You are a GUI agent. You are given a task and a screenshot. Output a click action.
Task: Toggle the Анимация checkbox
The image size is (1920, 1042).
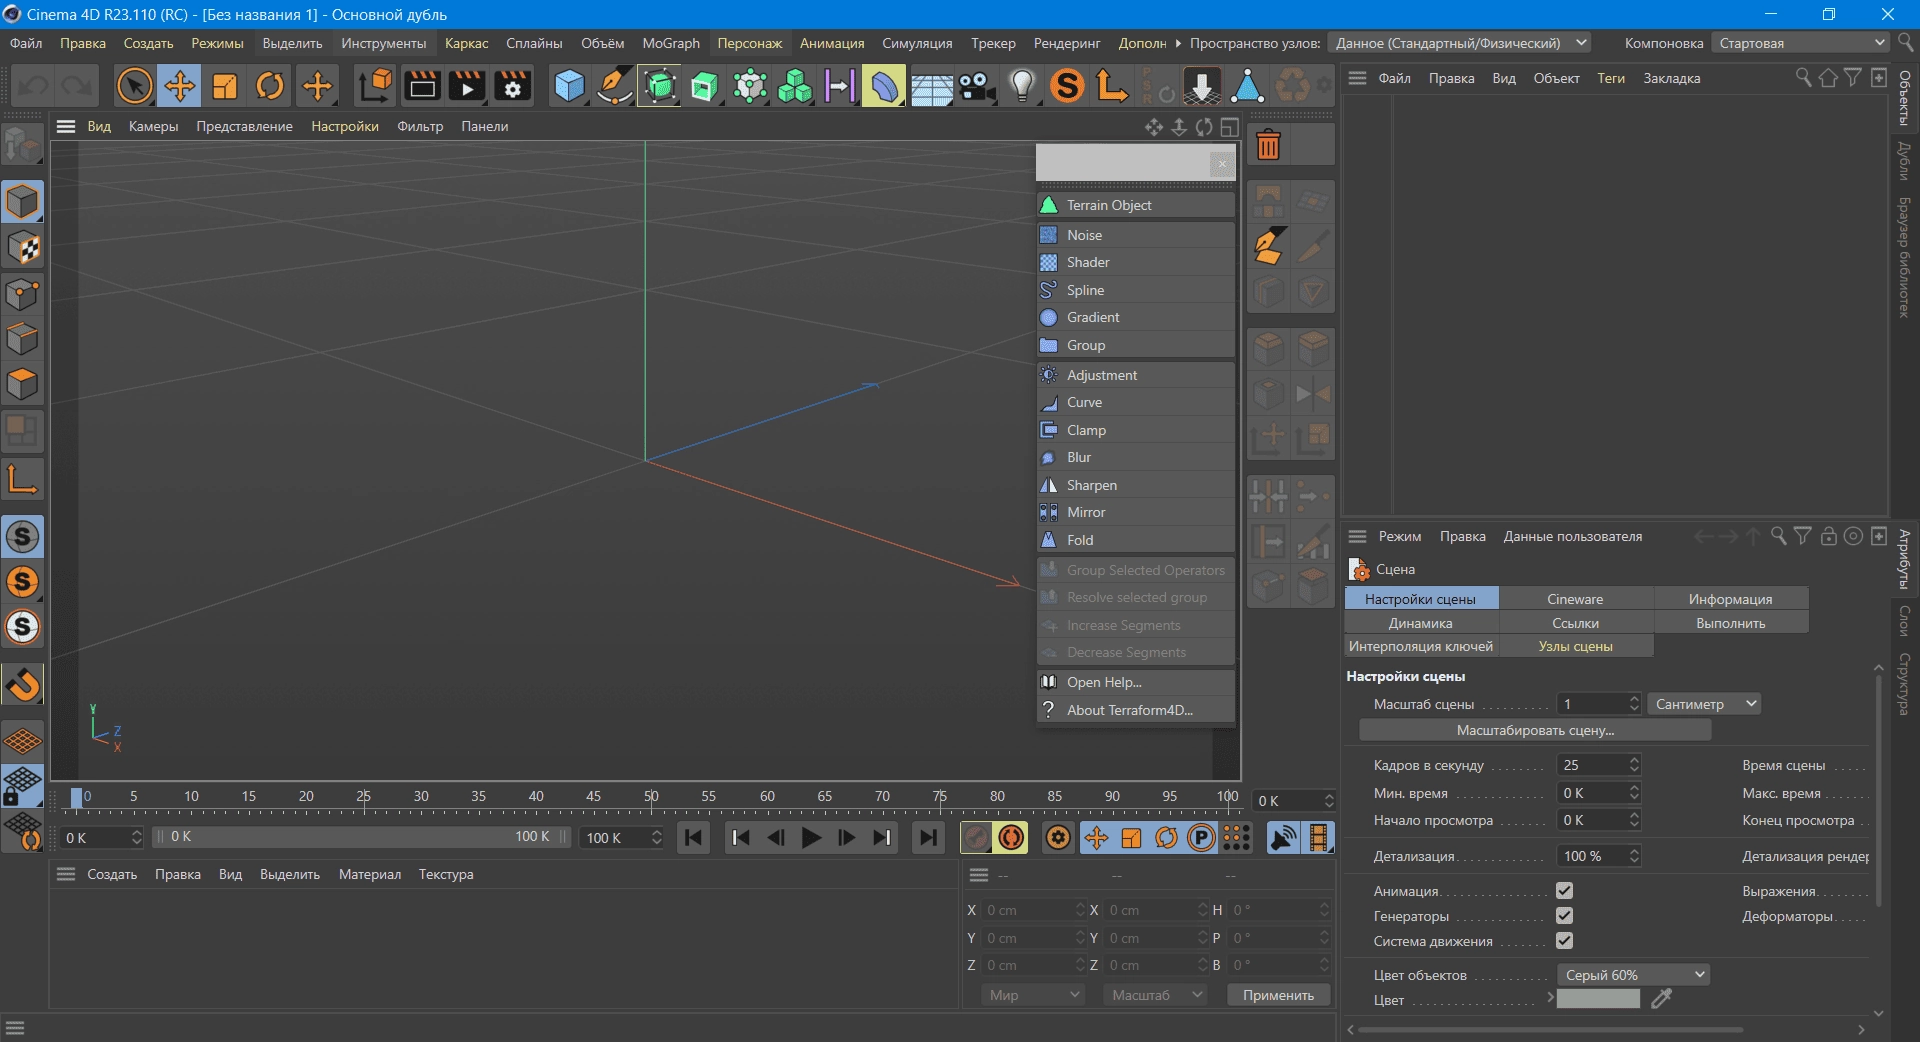tap(1565, 890)
